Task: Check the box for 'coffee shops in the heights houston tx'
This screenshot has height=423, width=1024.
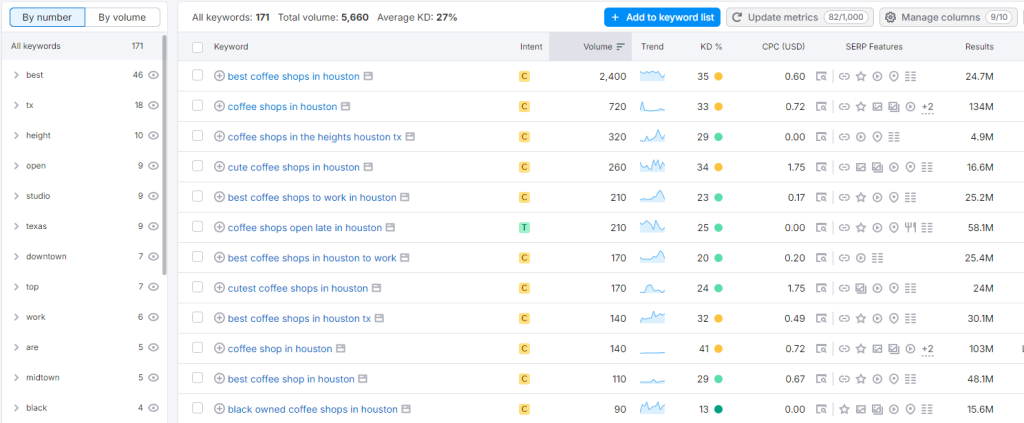Action: pos(197,137)
